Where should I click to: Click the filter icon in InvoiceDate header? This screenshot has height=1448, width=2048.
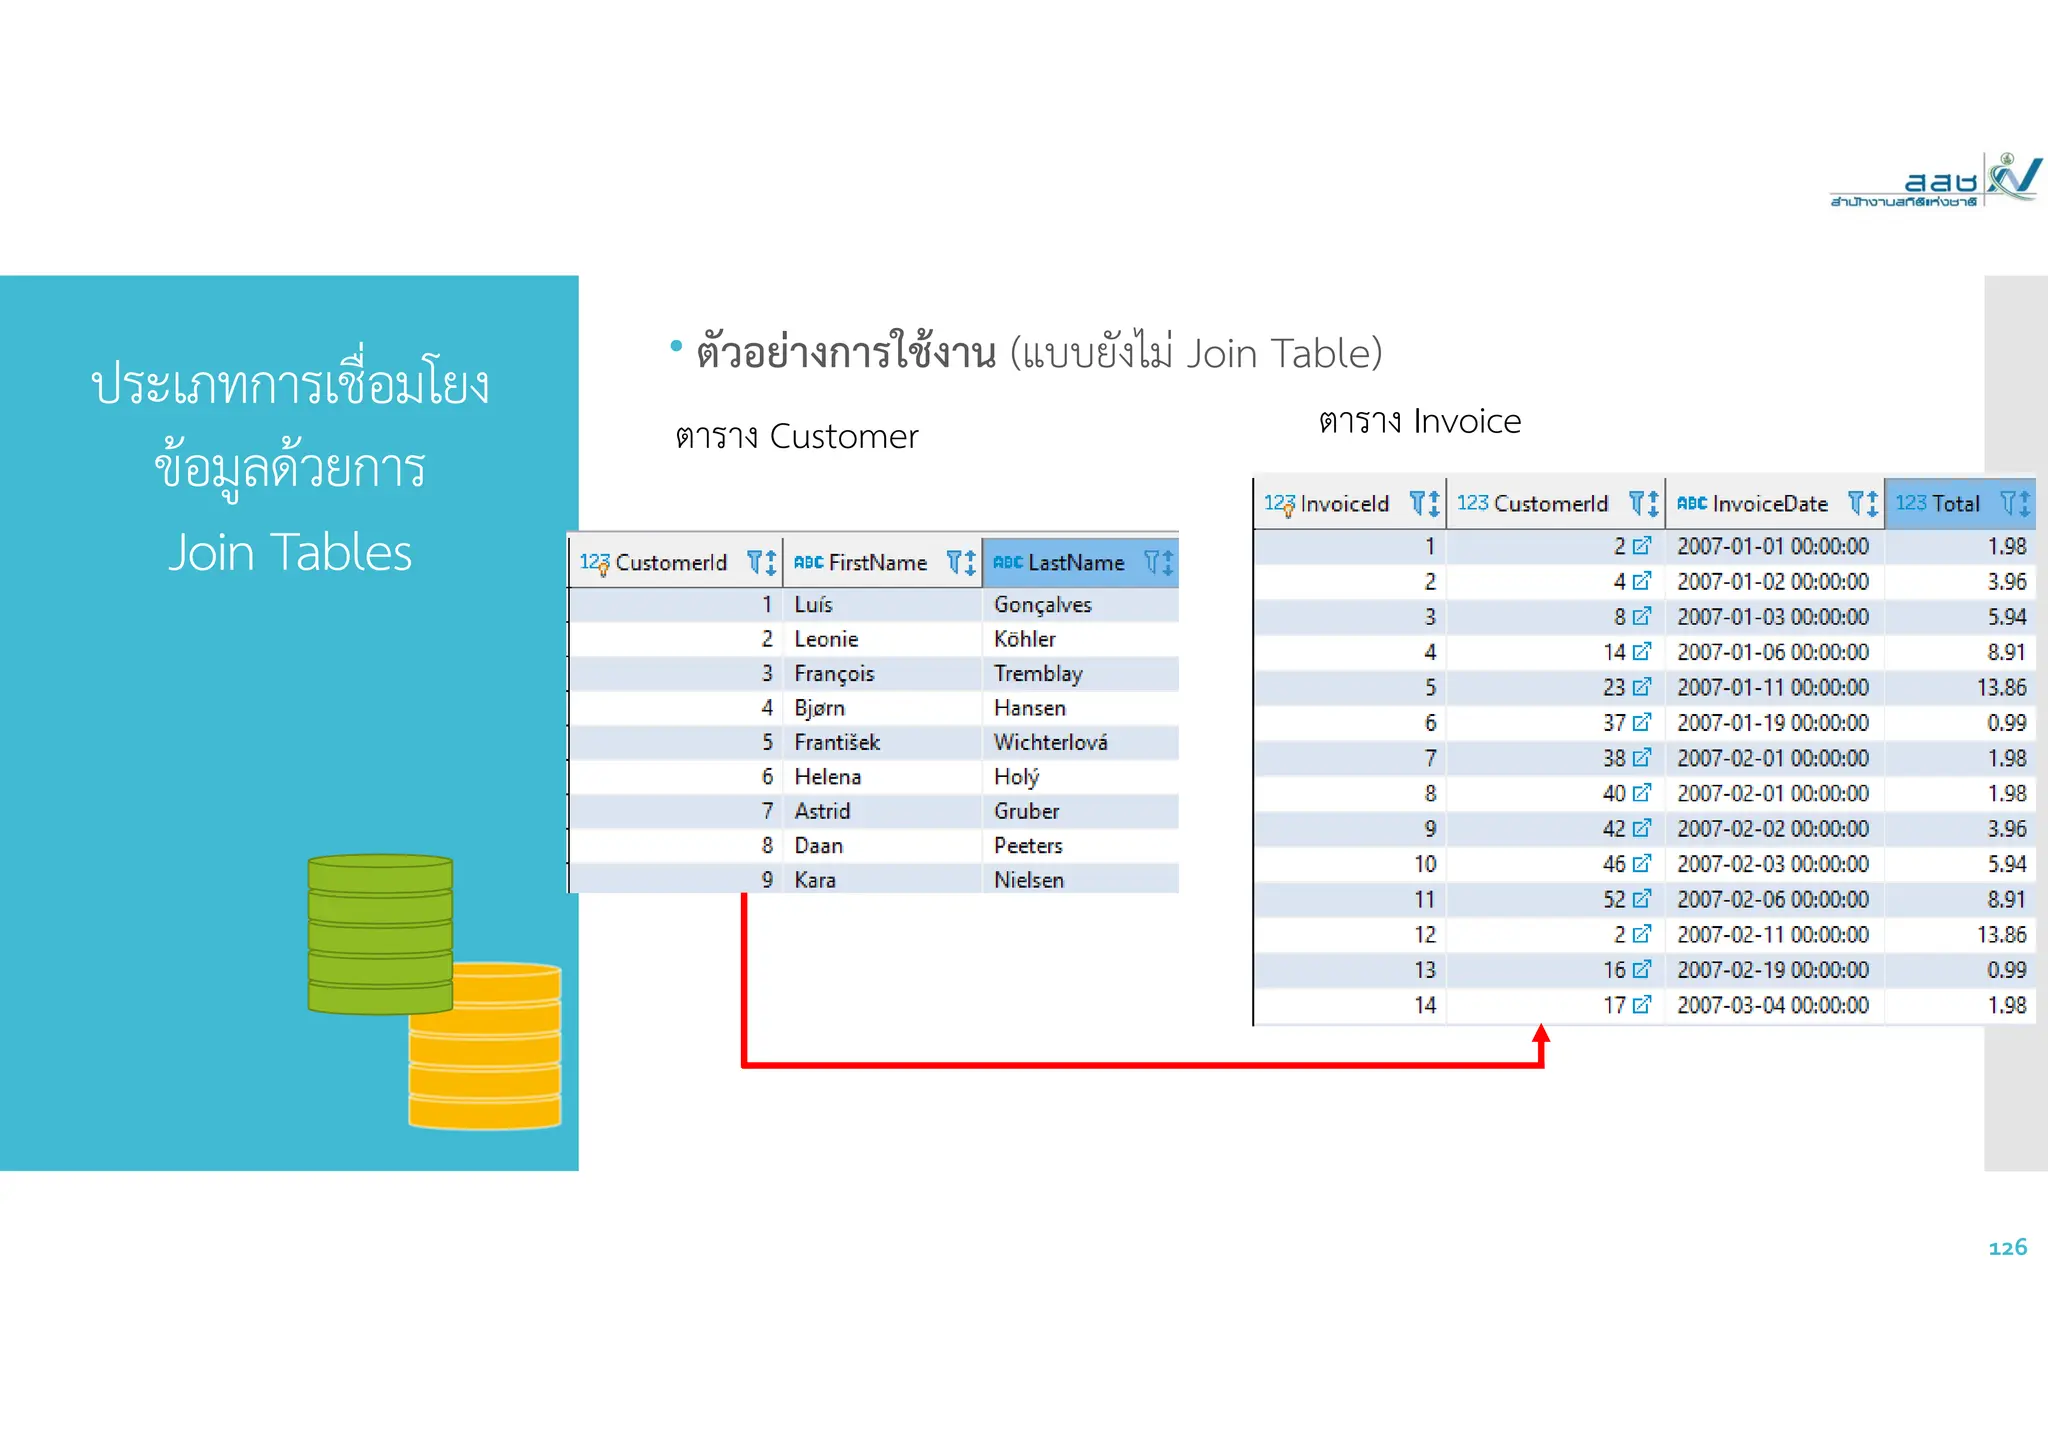pyautogui.click(x=1856, y=502)
